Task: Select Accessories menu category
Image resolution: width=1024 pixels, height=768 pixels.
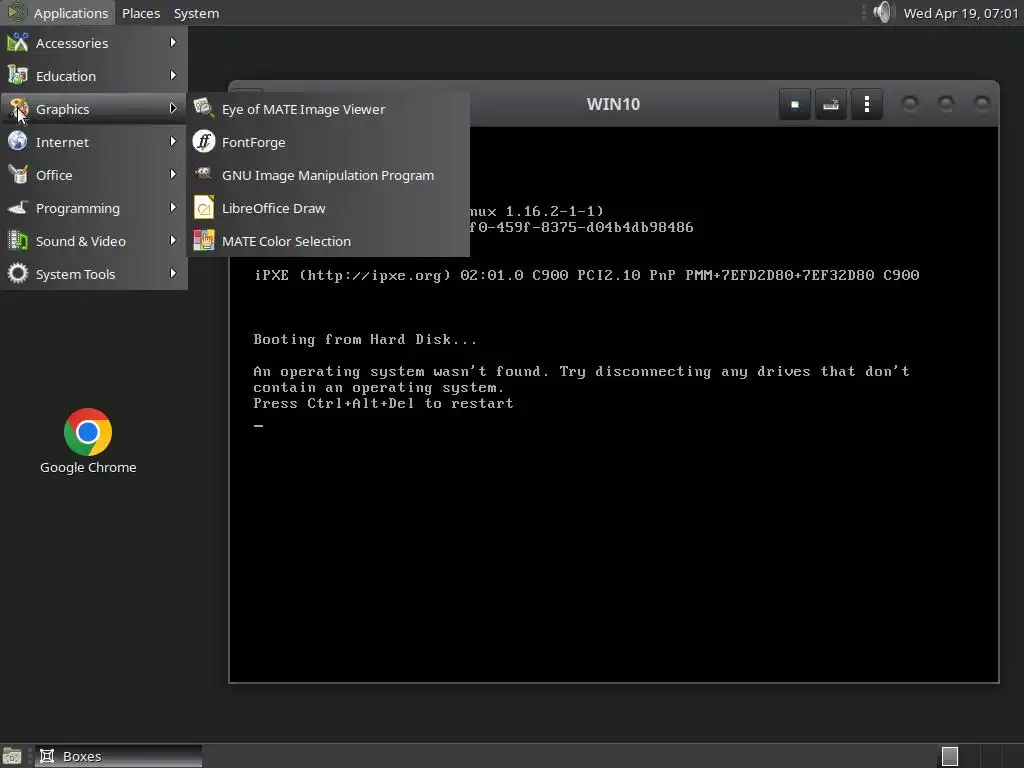Action: [94, 43]
